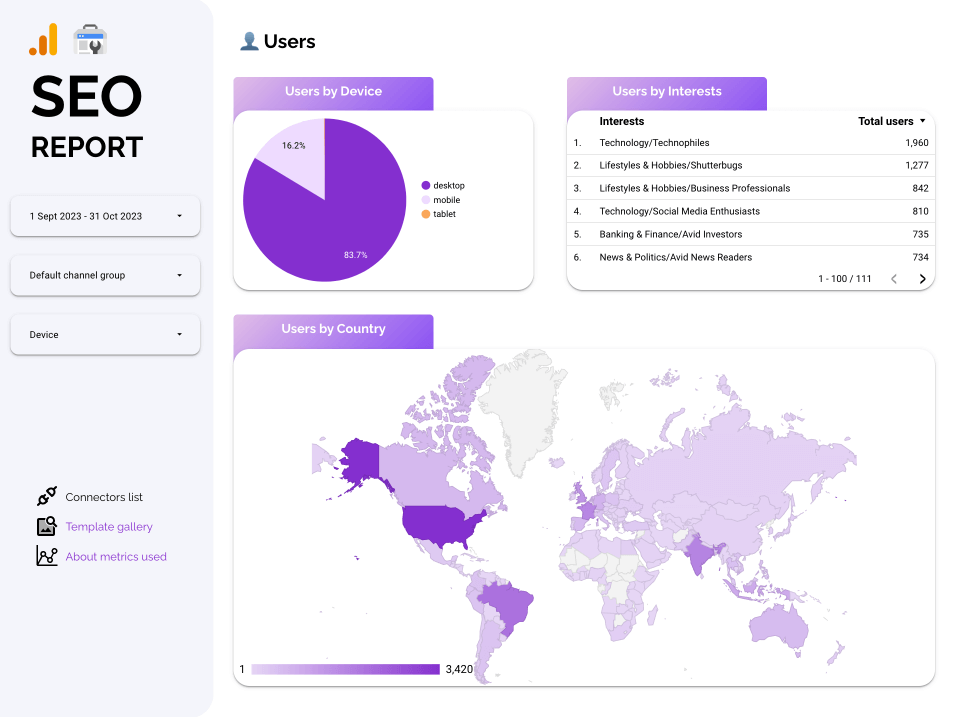Open the Template gallery link
955x717 pixels.
point(109,527)
